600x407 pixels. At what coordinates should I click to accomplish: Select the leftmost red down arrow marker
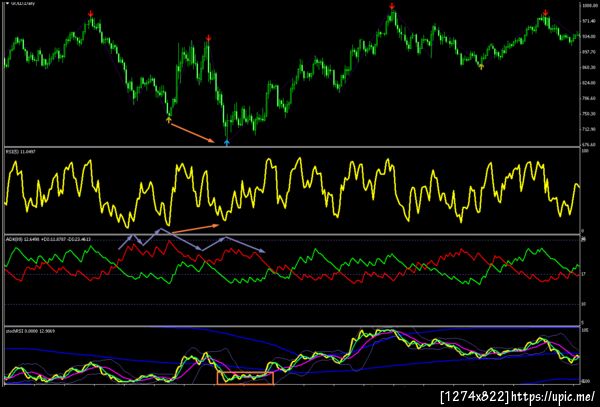click(90, 14)
